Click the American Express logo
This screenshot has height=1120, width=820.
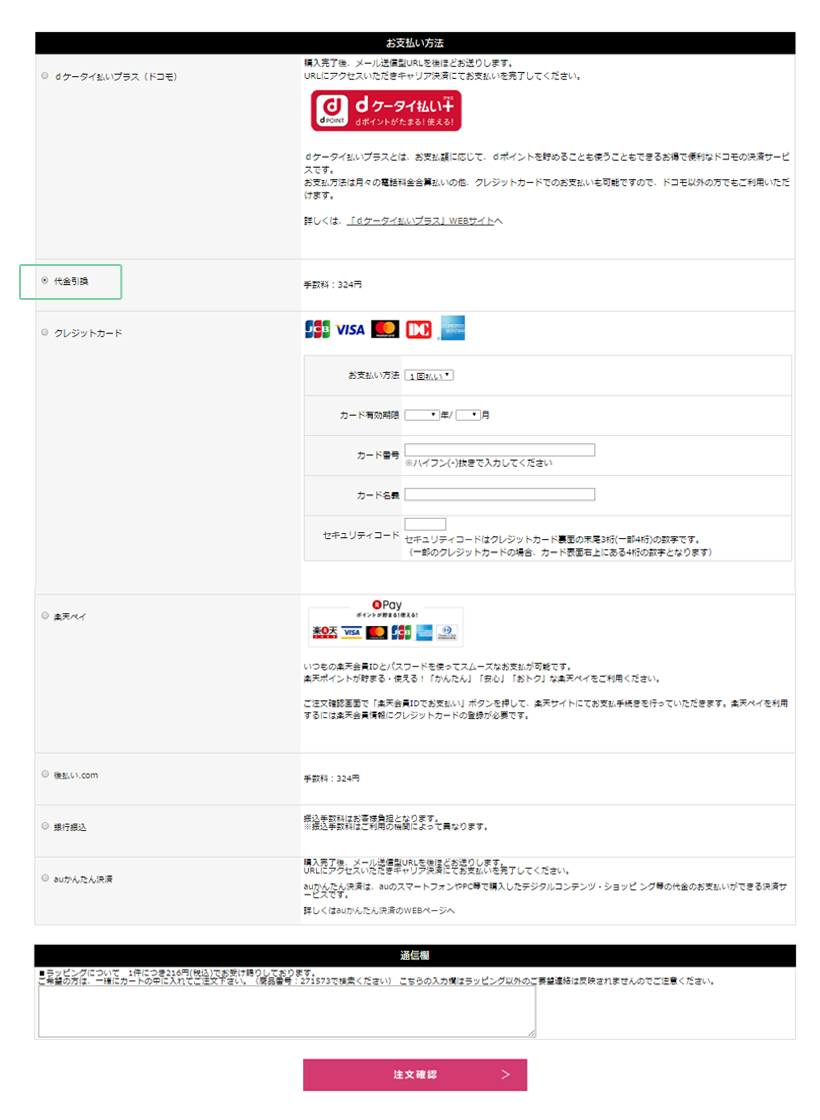[x=452, y=328]
